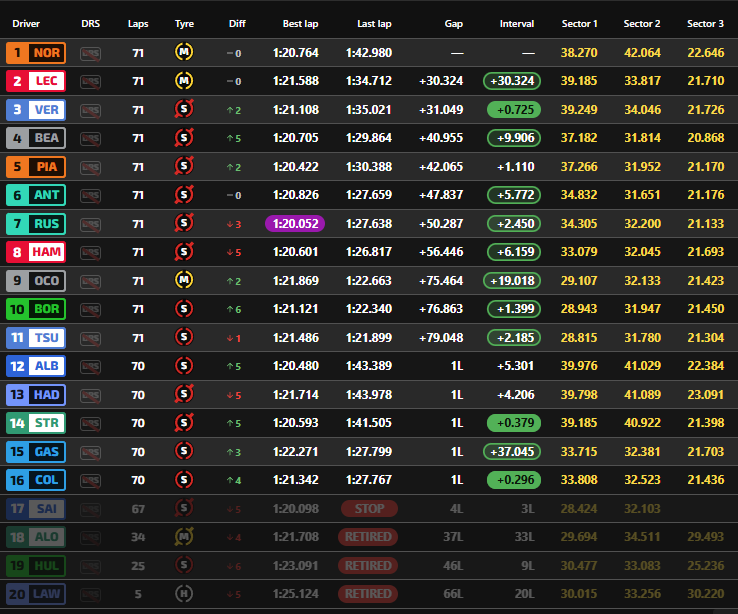Click the medium tyre icon for OCO
Image resolution: width=738 pixels, height=614 pixels.
pos(184,281)
